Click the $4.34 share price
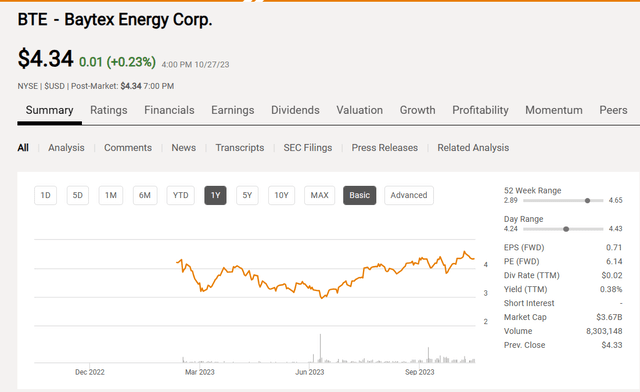The height and width of the screenshot is (392, 640). tap(45, 58)
